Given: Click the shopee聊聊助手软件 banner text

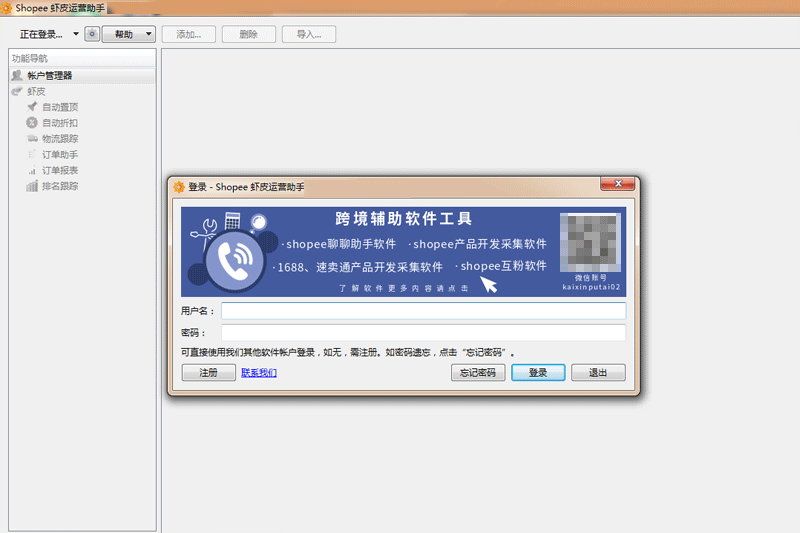Looking at the screenshot, I should coord(341,244).
